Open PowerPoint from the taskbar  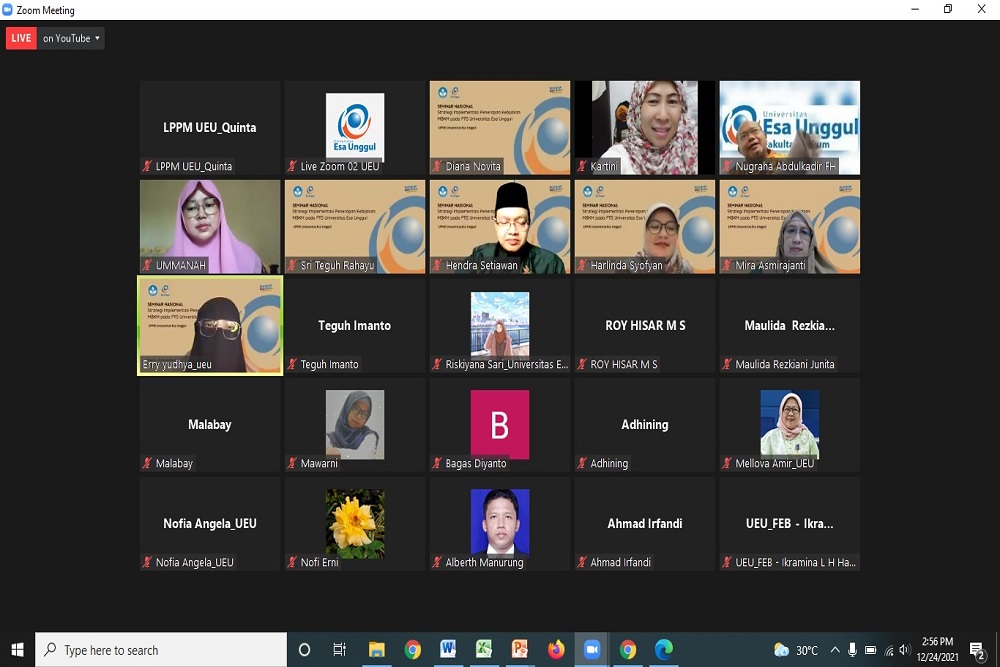click(x=520, y=650)
